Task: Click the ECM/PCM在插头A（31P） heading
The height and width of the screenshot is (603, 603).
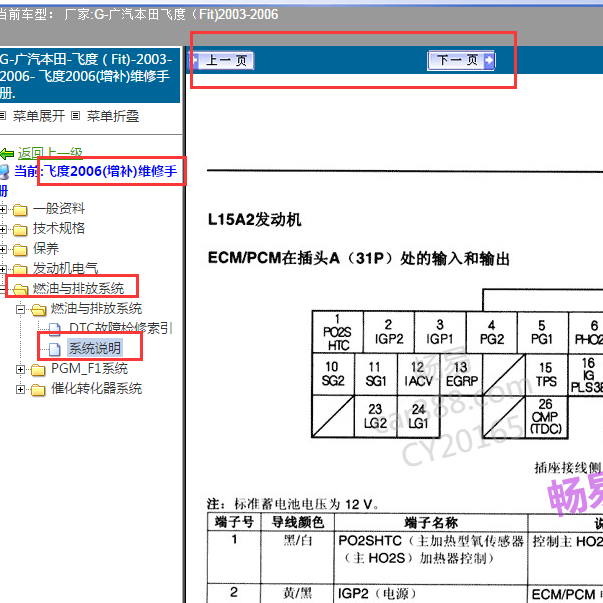Action: coord(359,258)
